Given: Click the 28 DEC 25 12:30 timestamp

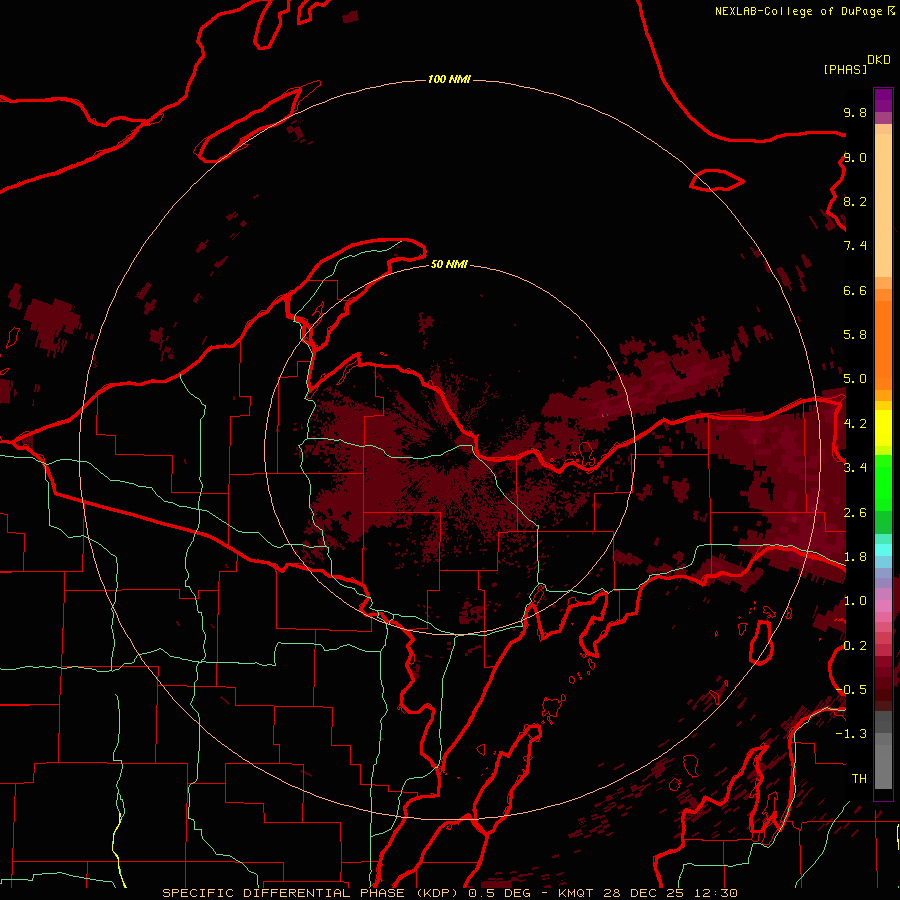Looking at the screenshot, I should coord(670,893).
